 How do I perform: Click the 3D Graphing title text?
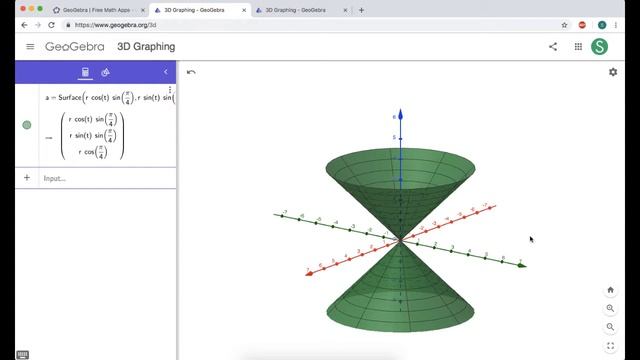pyautogui.click(x=146, y=47)
